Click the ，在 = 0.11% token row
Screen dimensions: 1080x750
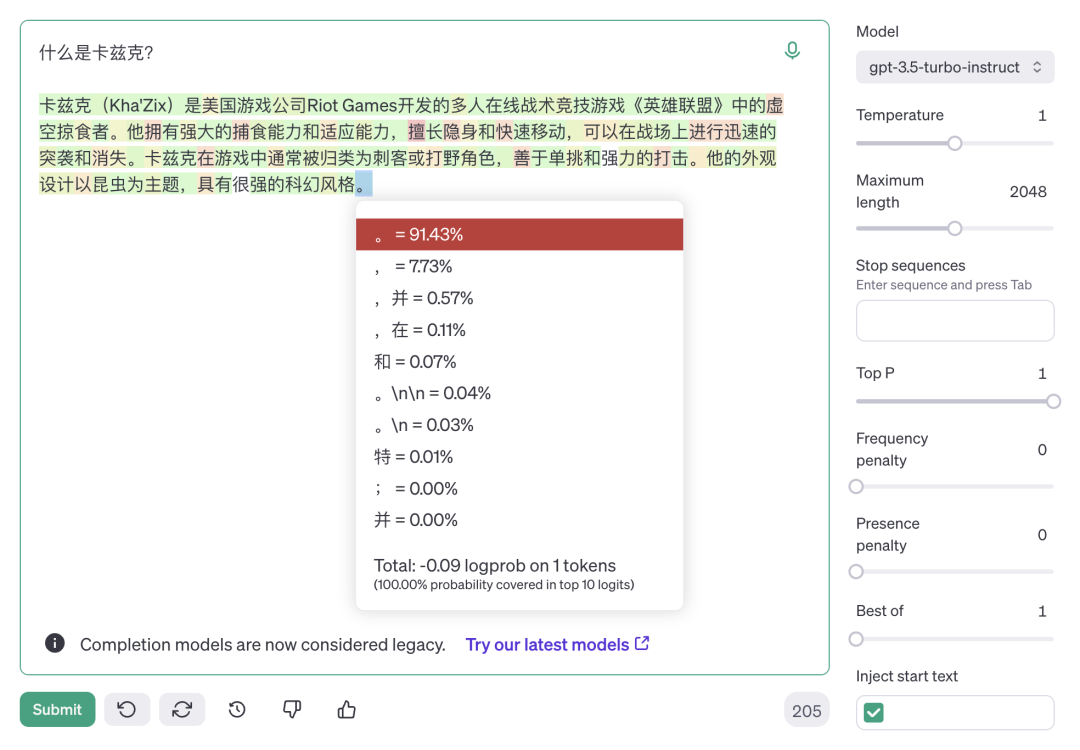coord(519,330)
